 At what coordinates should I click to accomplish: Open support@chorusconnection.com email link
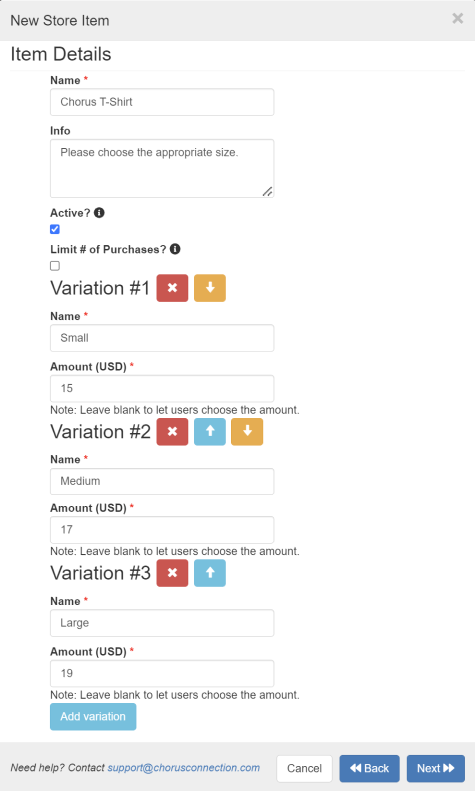[x=184, y=768]
